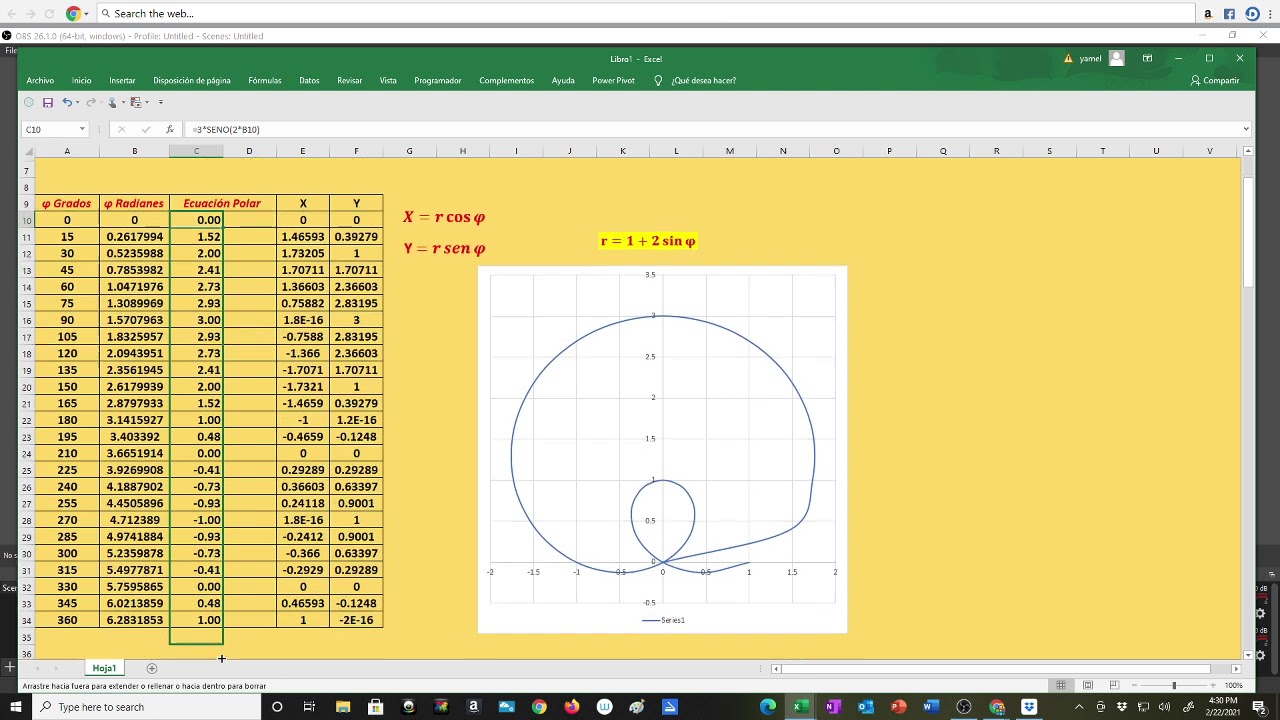Image resolution: width=1280 pixels, height=720 pixels.
Task: Switch to Page Break Preview in status bar
Action: (1114, 685)
